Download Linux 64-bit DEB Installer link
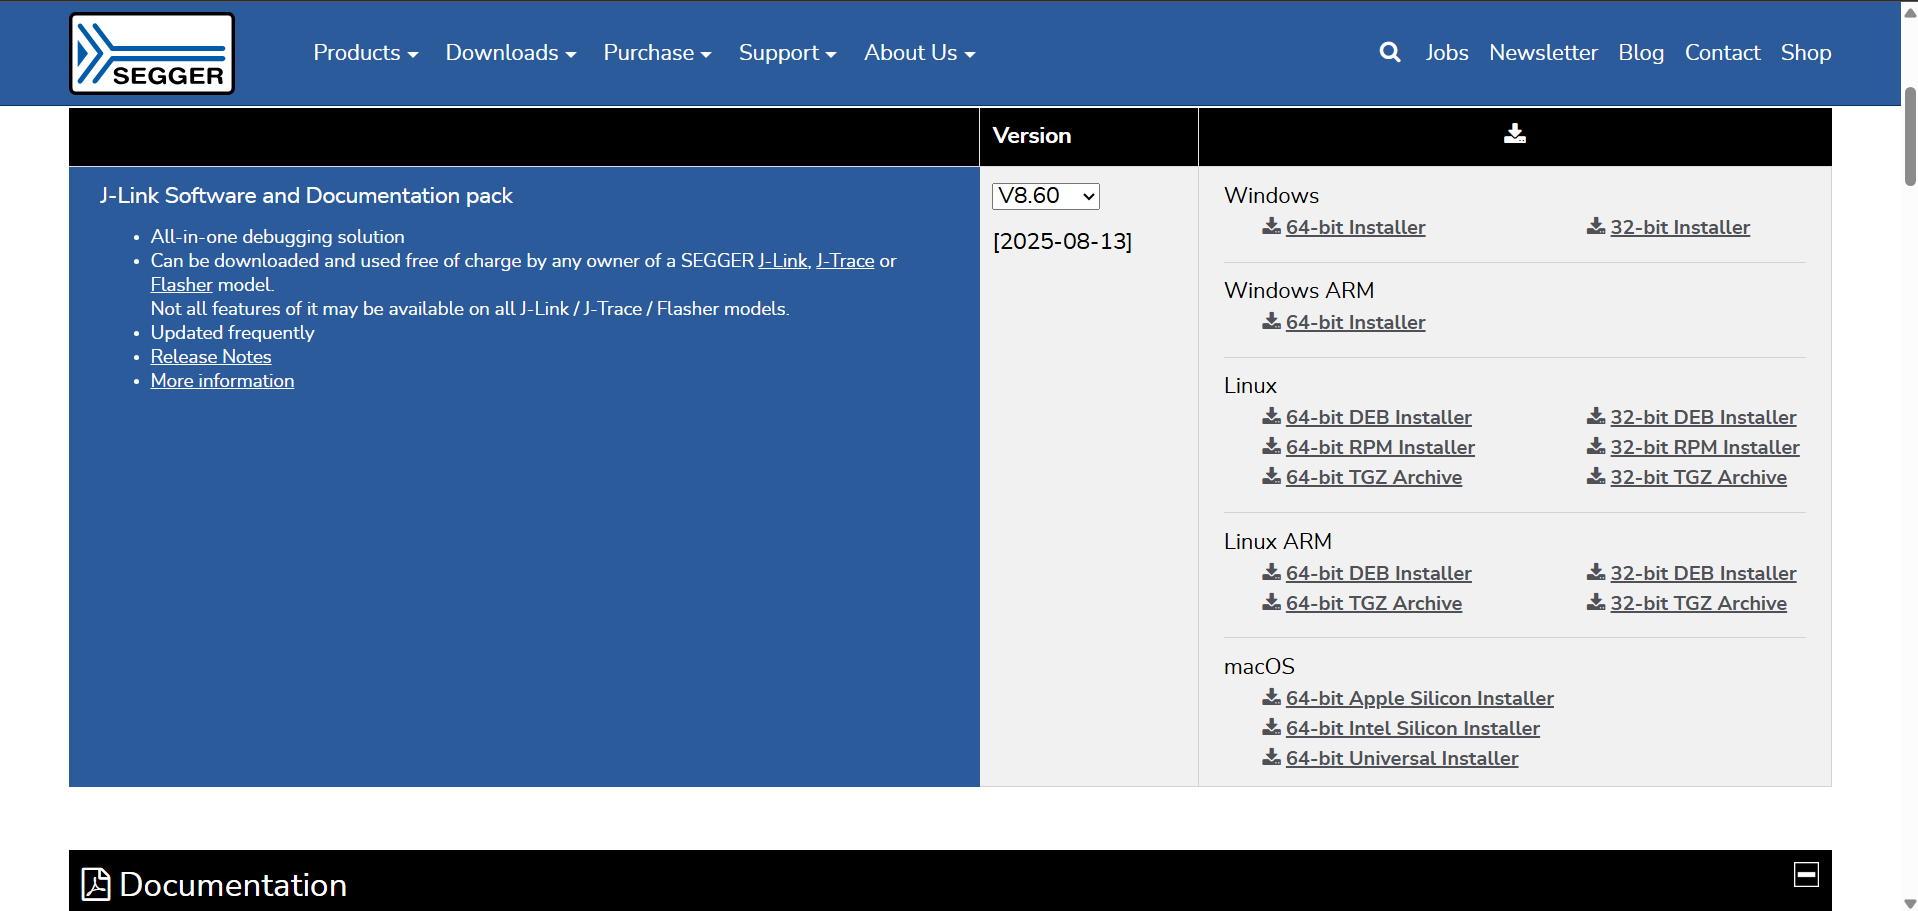Image resolution: width=1918 pixels, height=911 pixels. click(1378, 417)
